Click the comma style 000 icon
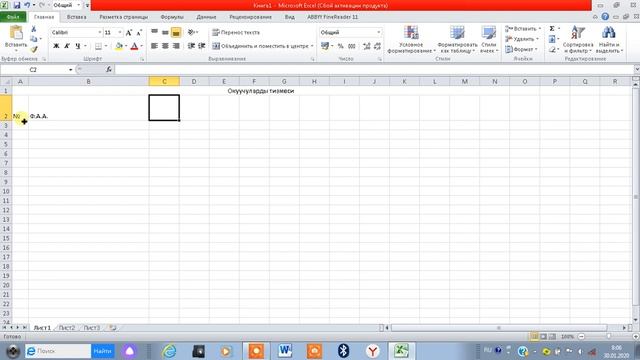The image size is (640, 360). pos(351,46)
